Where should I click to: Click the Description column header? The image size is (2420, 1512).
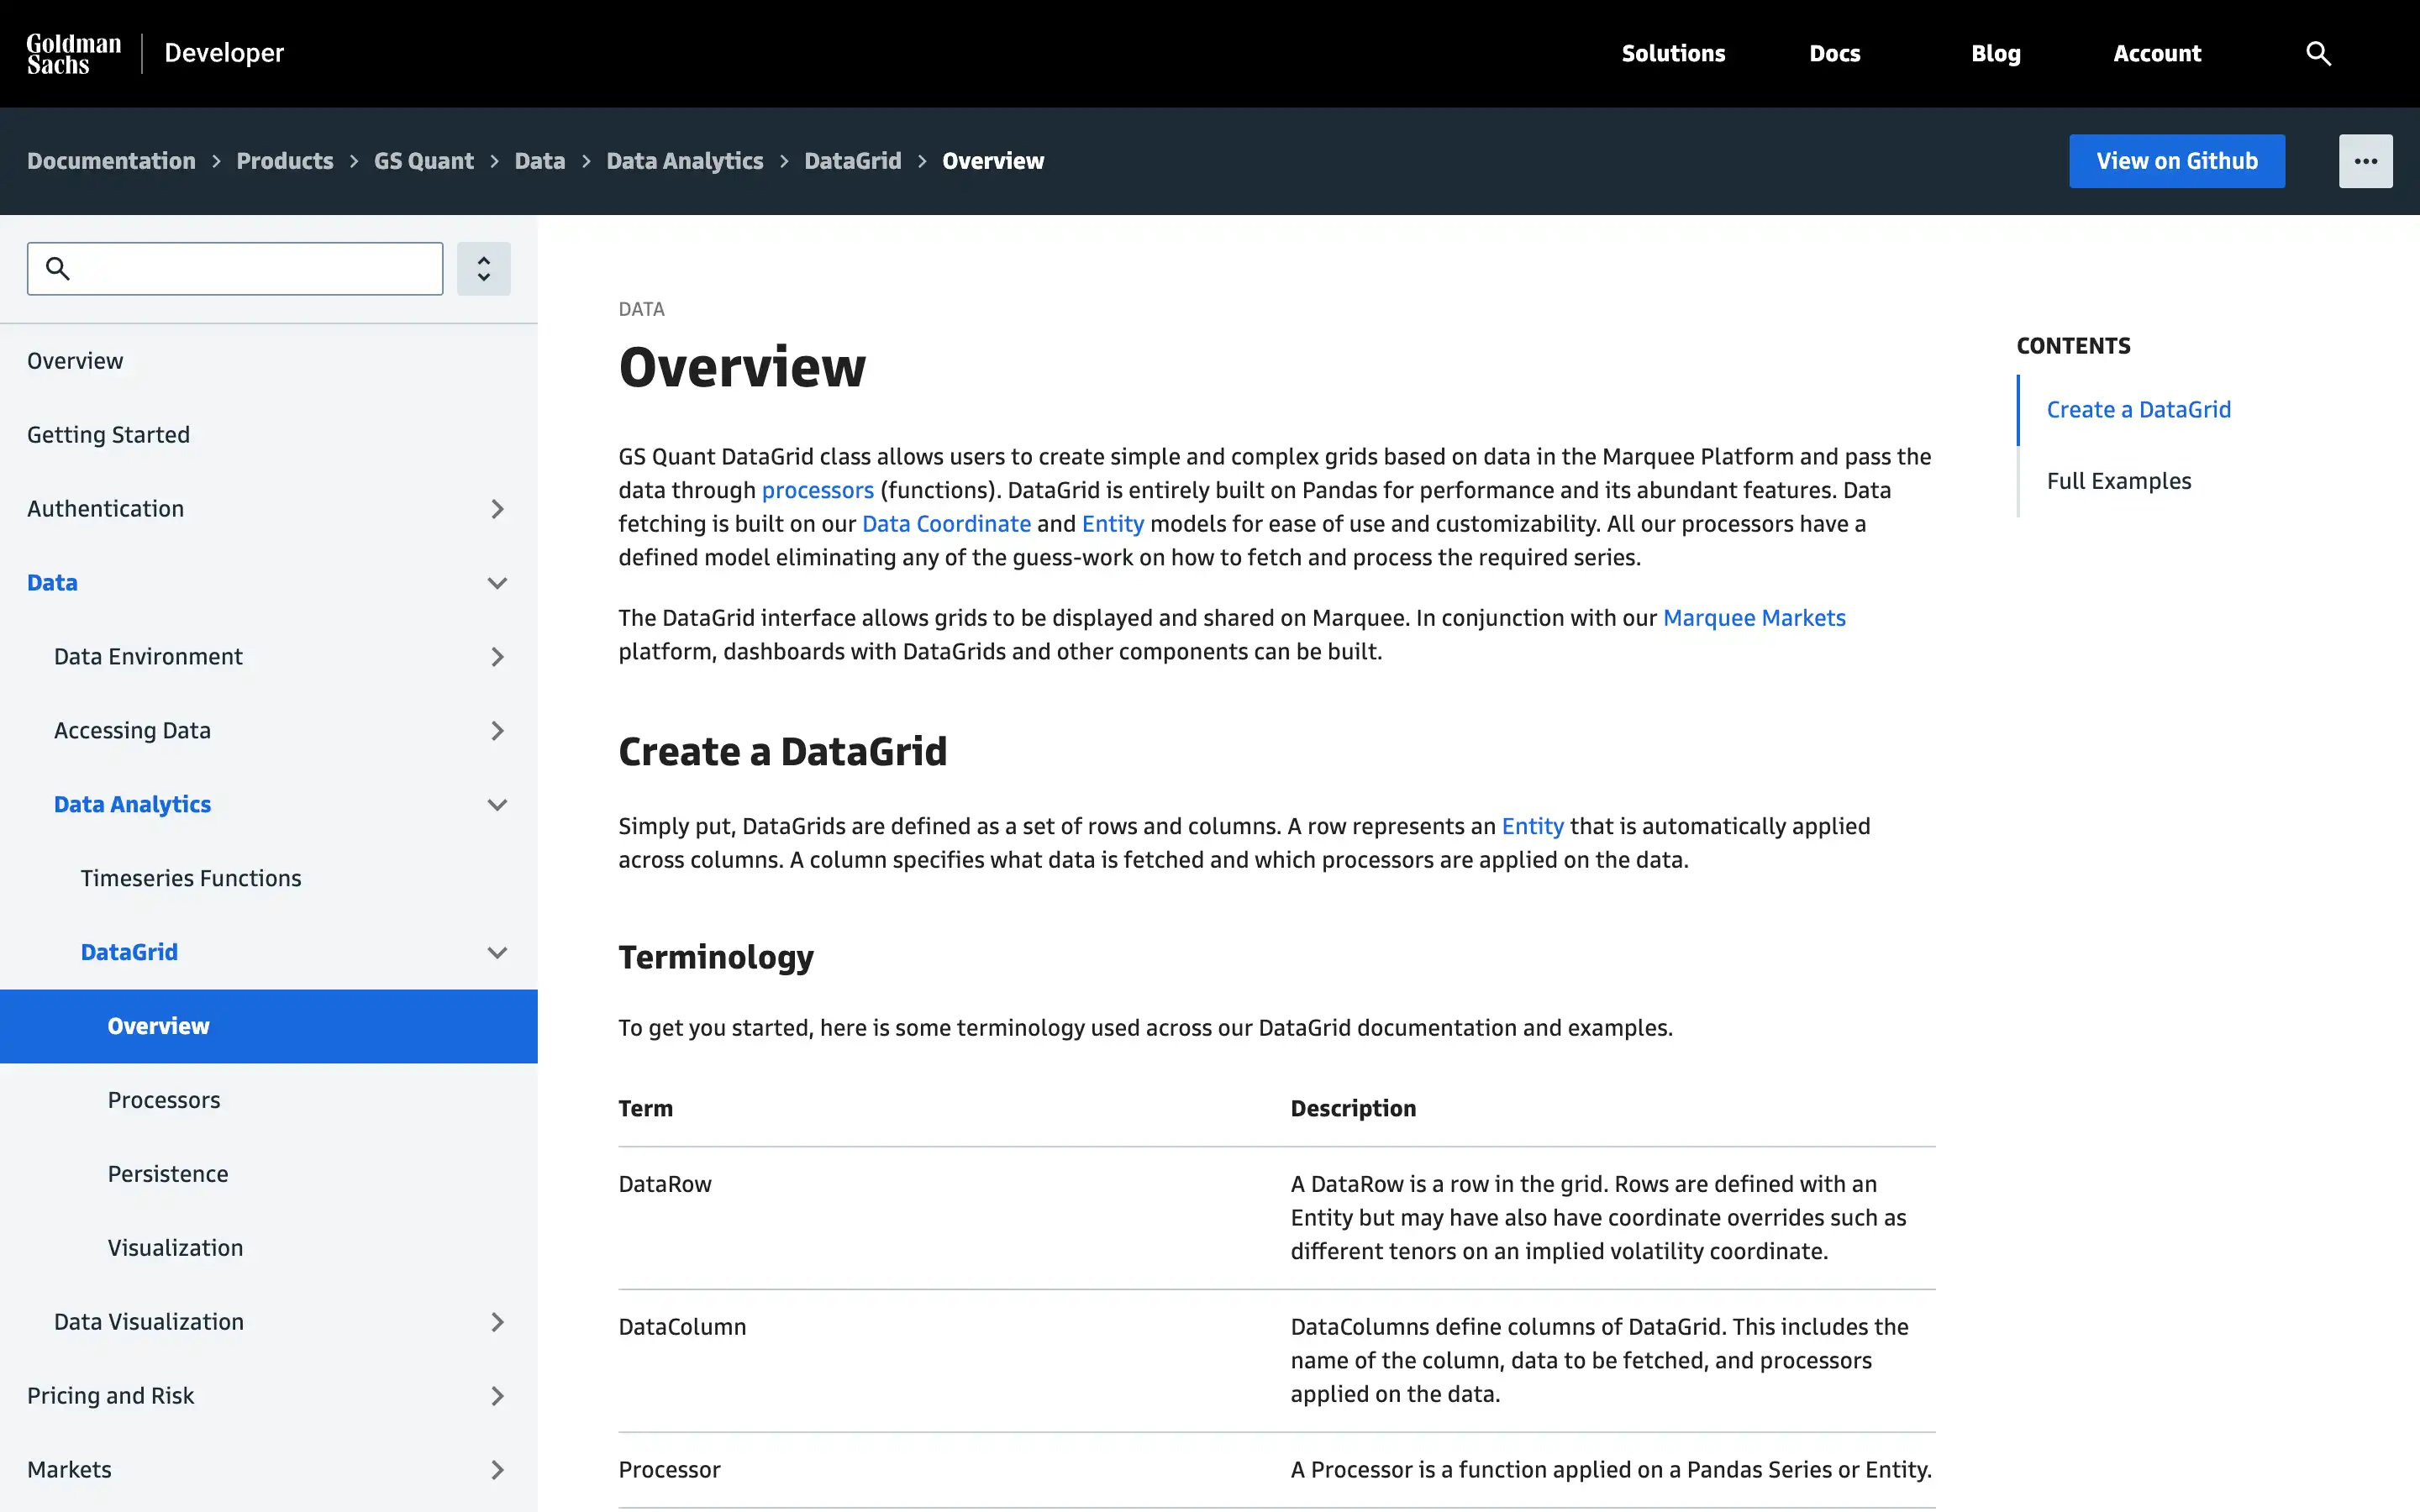1353,1109
